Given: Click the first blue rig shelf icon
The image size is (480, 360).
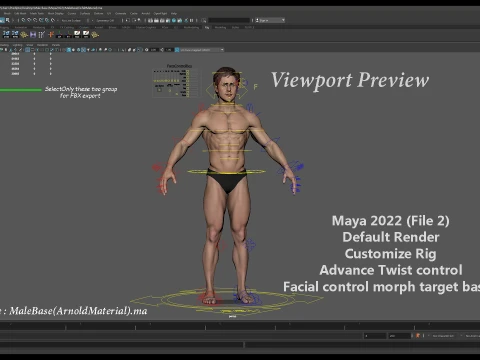Looking at the screenshot, I should tap(6, 34).
